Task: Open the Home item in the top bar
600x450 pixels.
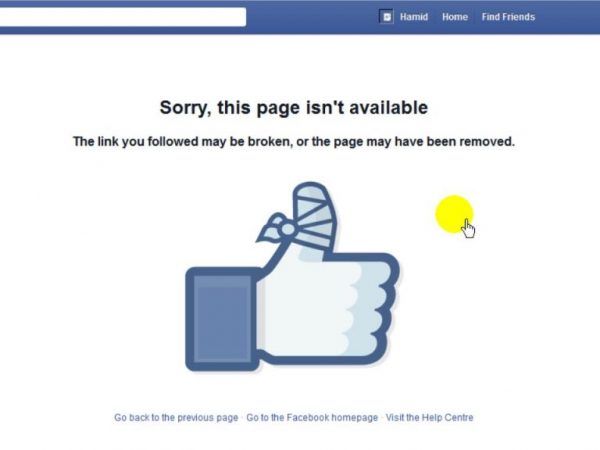Action: [455, 17]
